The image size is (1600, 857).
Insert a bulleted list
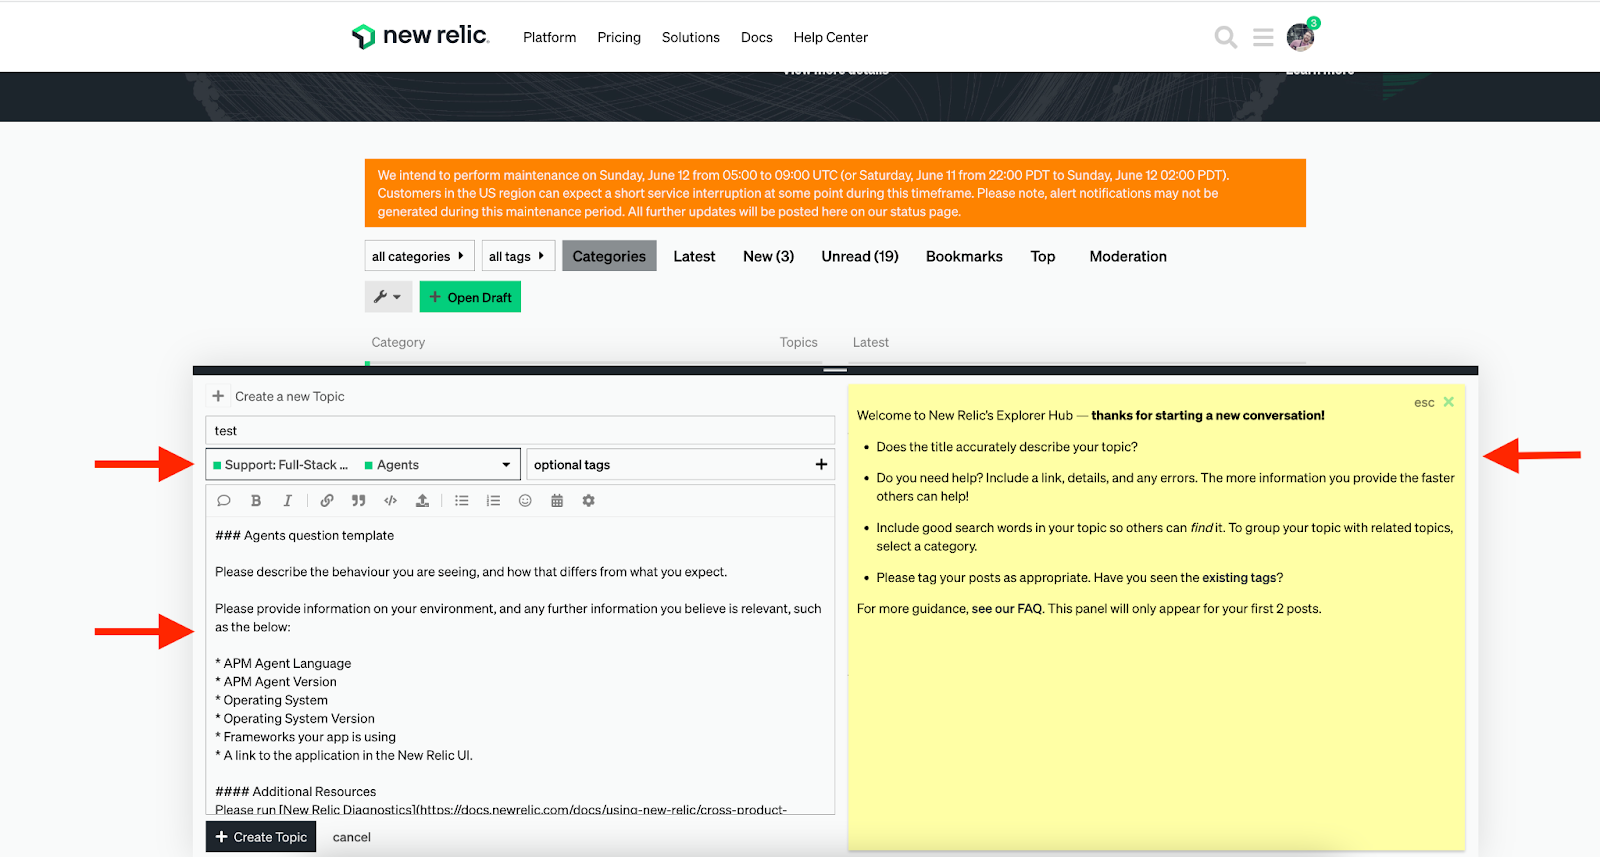pos(462,501)
